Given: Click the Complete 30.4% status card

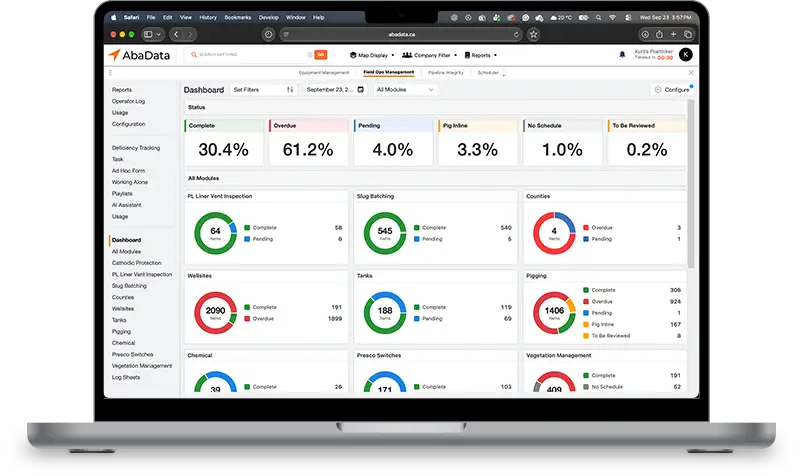Looking at the screenshot, I should click(x=223, y=142).
